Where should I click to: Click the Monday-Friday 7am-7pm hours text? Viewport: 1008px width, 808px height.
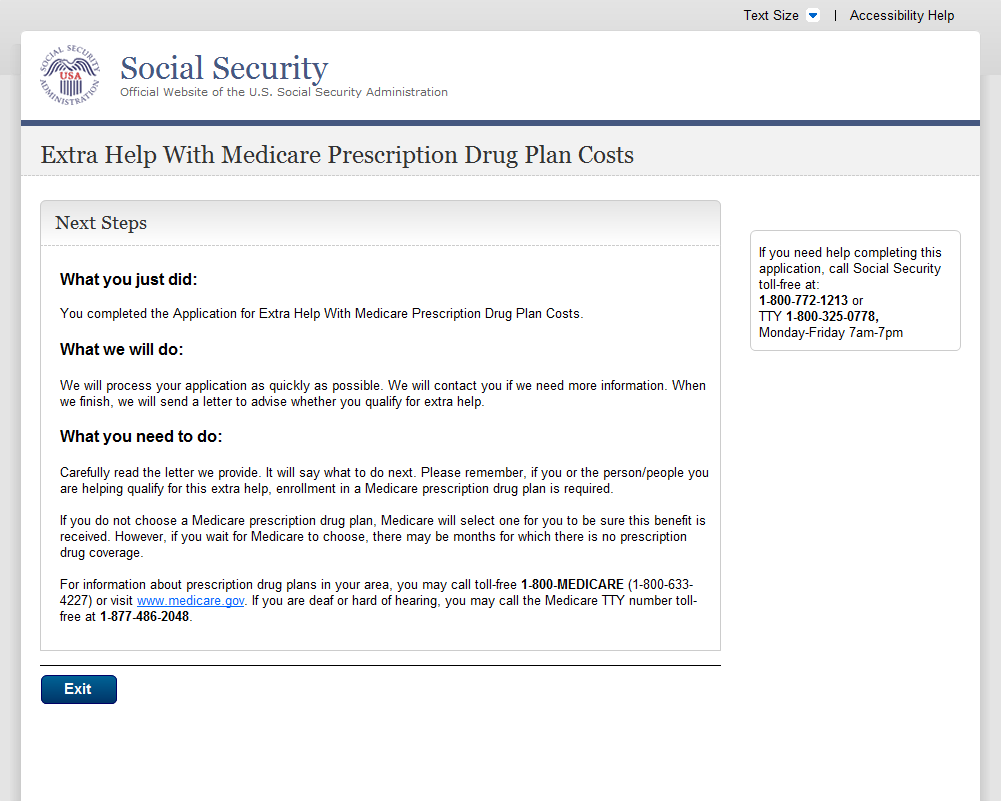point(830,332)
